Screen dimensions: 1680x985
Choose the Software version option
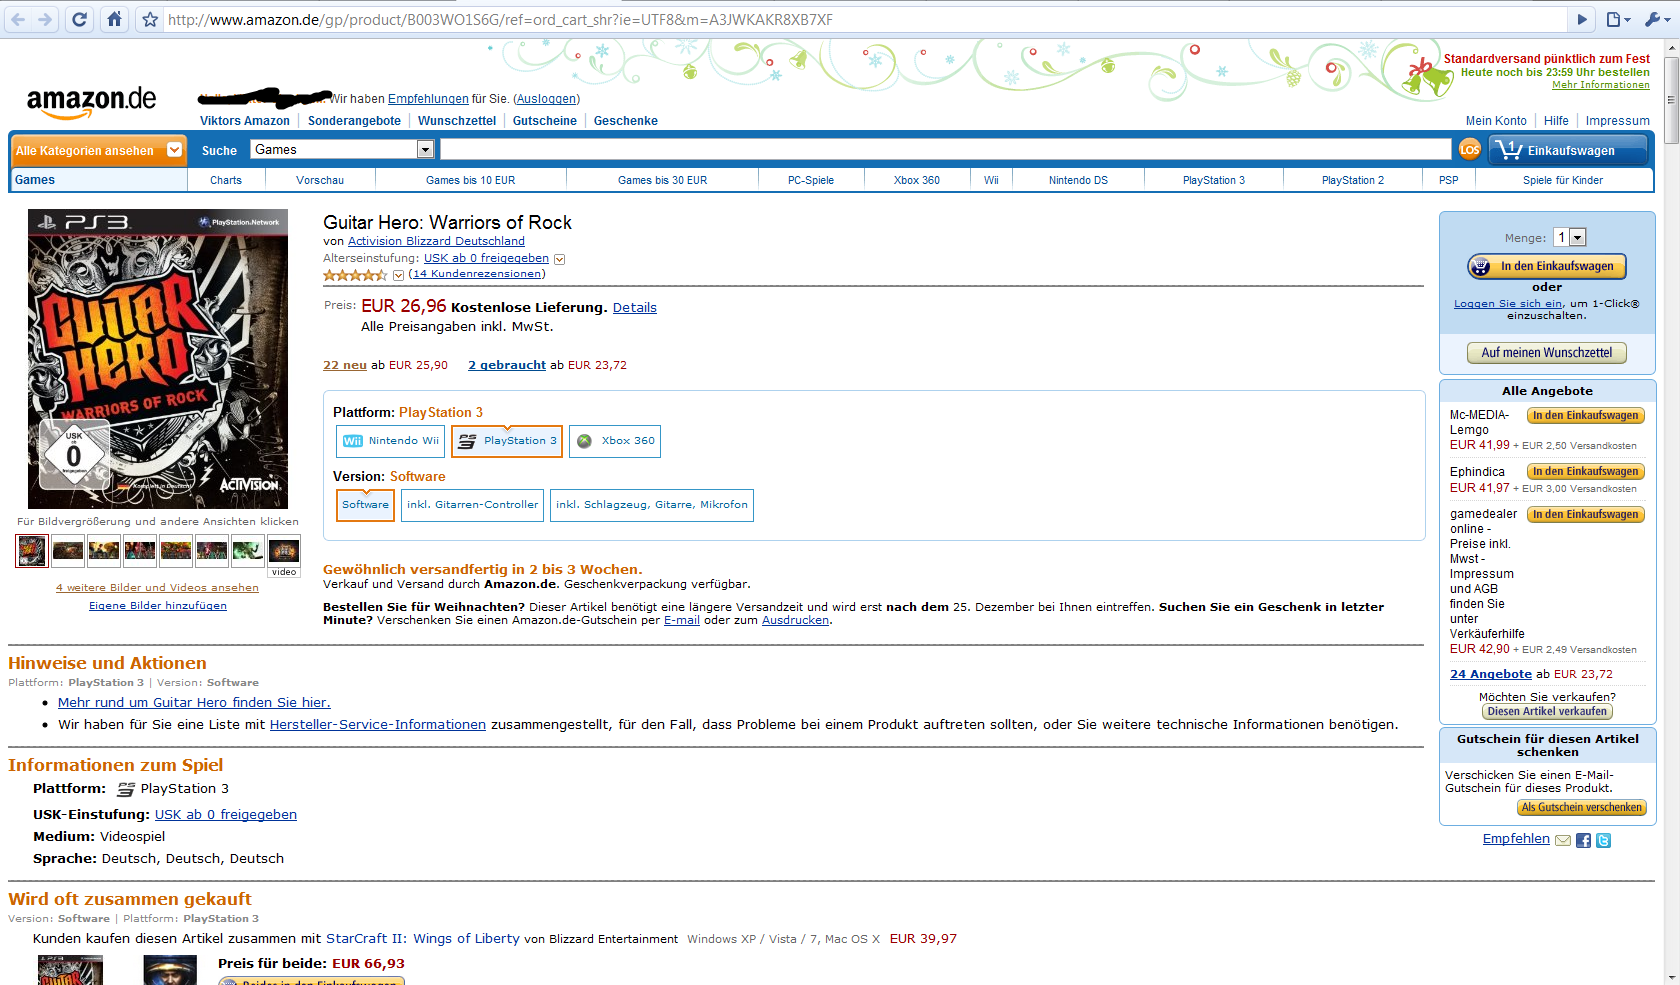(x=365, y=505)
